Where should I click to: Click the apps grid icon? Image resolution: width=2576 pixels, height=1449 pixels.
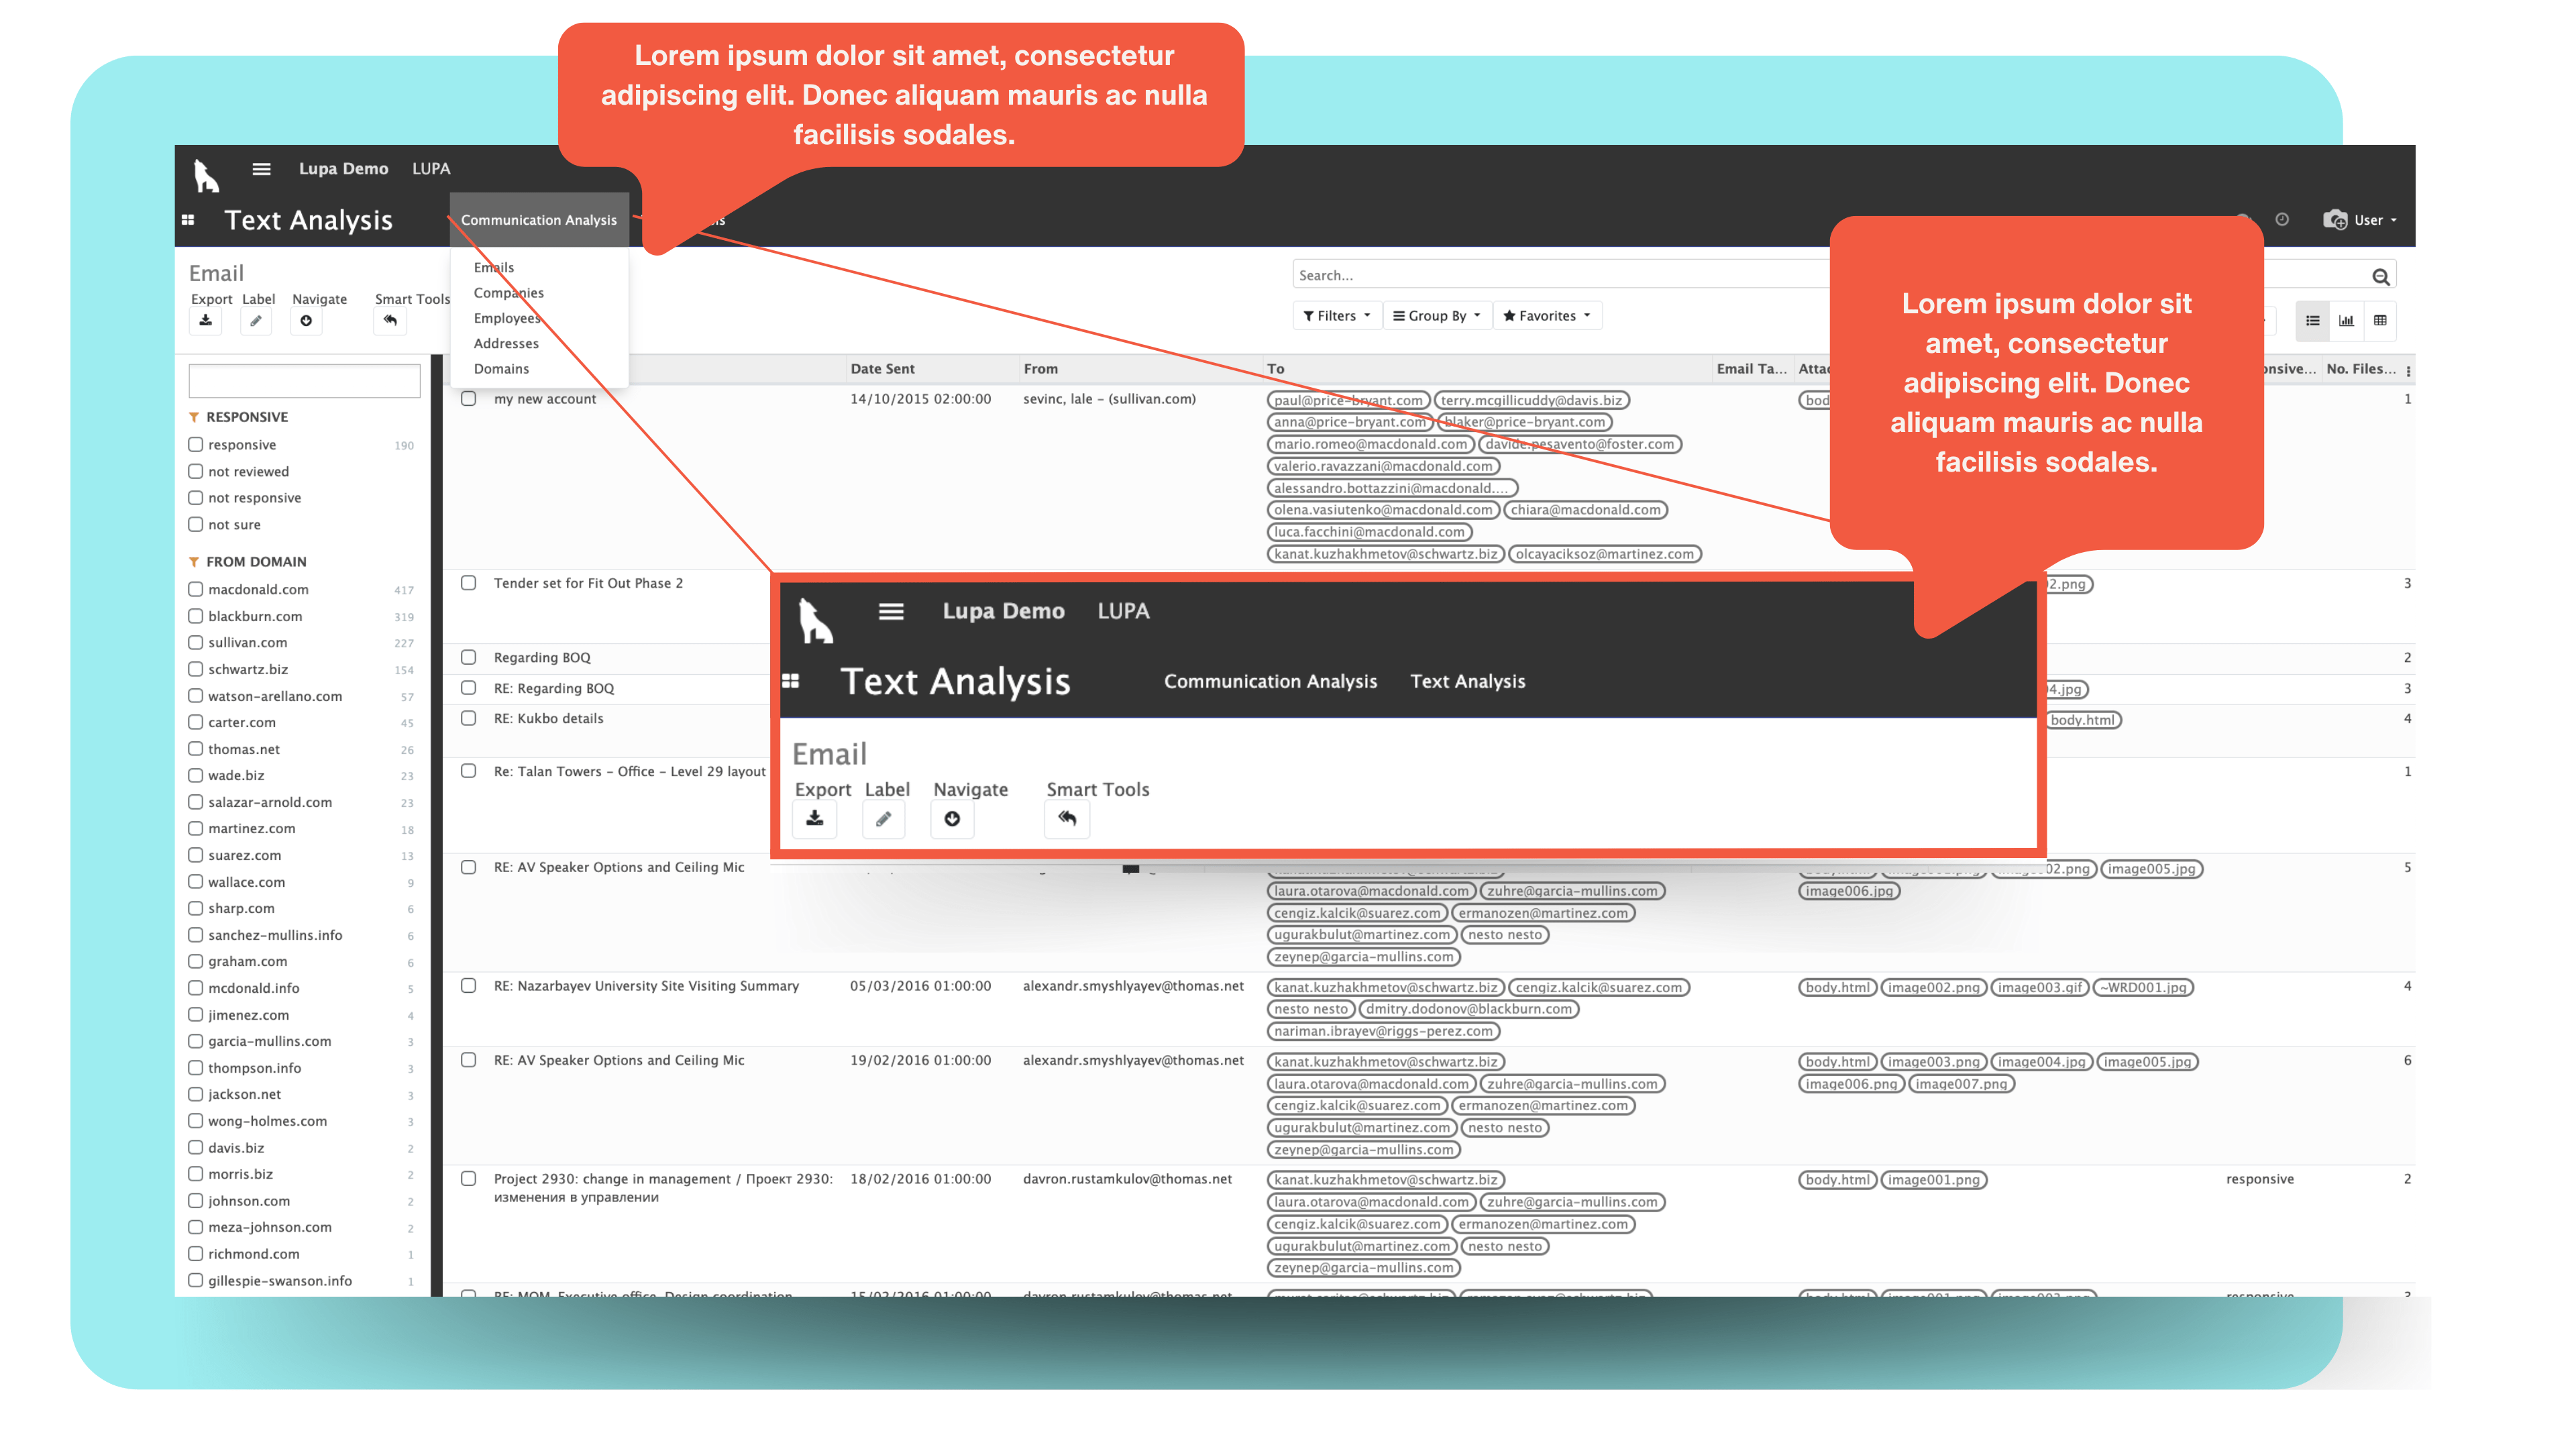tap(188, 220)
